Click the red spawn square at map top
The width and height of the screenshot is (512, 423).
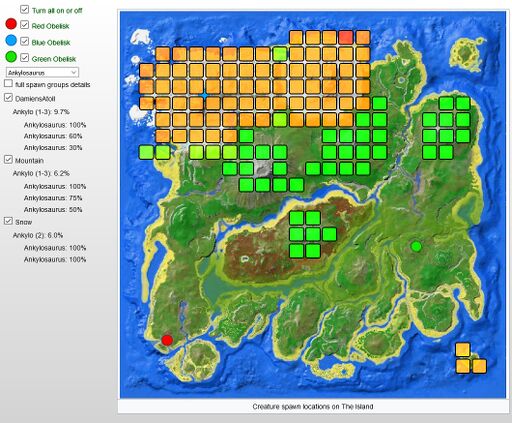pyautogui.click(x=346, y=37)
